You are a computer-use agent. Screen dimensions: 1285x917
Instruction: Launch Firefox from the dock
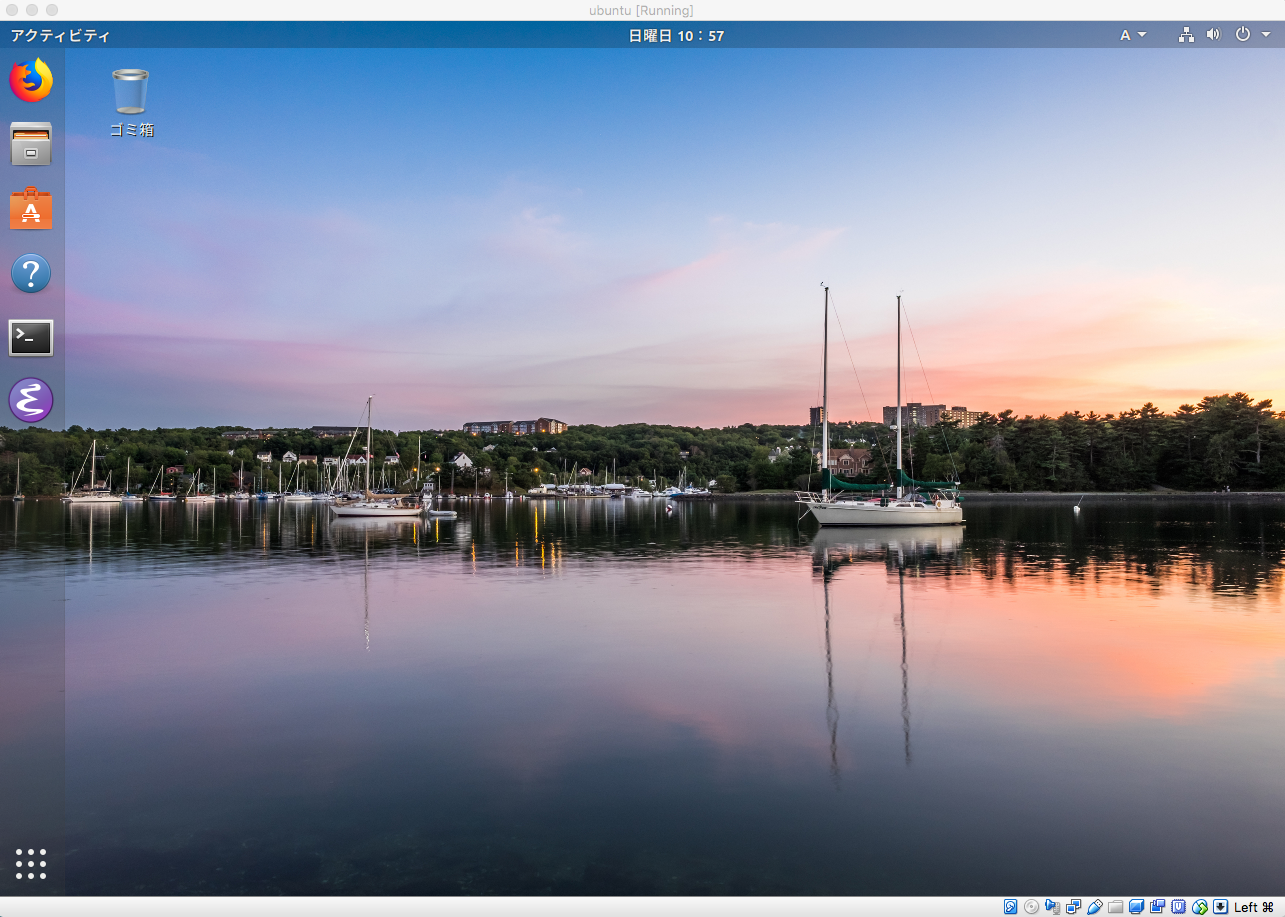coord(31,80)
